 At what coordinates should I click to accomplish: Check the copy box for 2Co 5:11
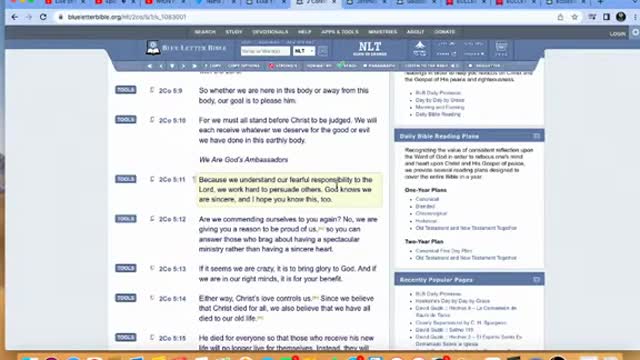coord(152,179)
